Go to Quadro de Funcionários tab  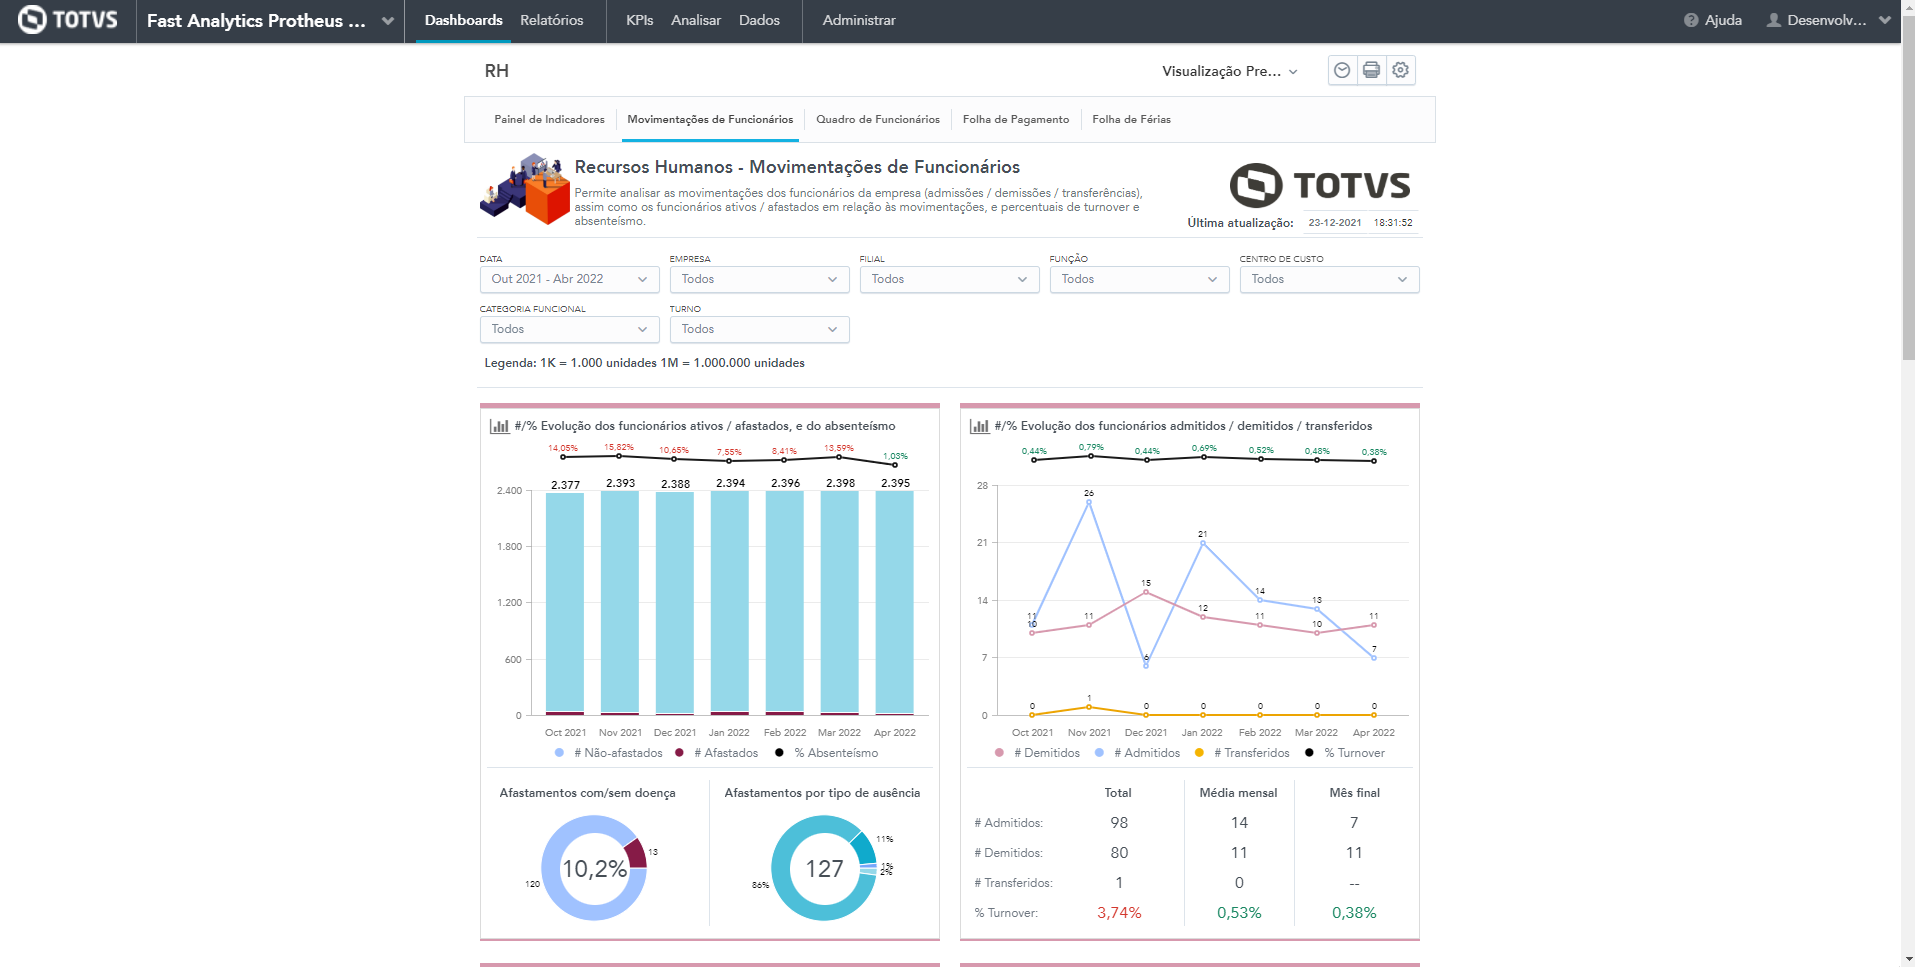877,119
